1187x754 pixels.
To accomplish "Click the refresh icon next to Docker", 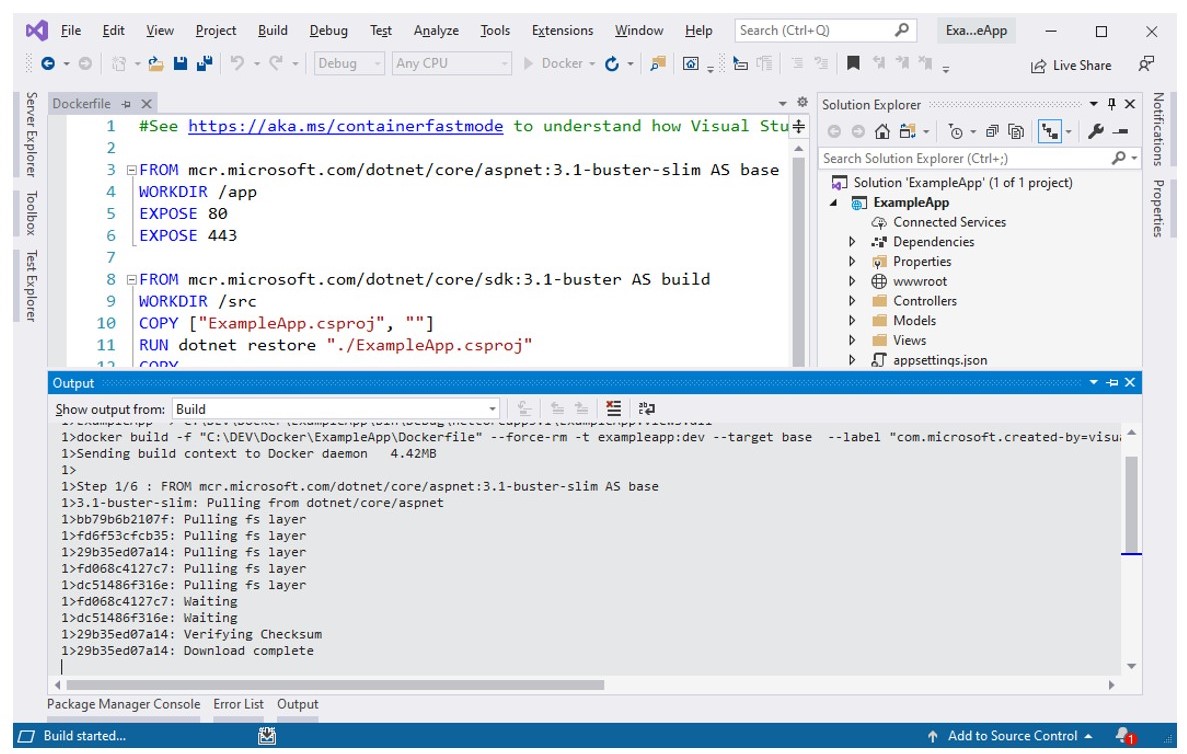I will click(x=613, y=64).
